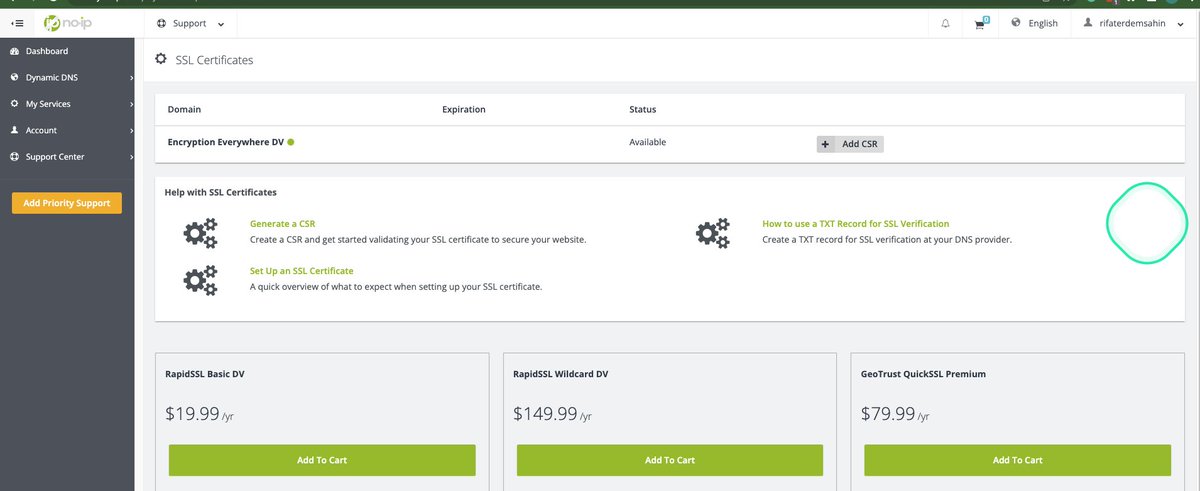This screenshot has height=491, width=1200.
Task: Click the GeoTrust QuickSSL Premium title
Action: (923, 374)
